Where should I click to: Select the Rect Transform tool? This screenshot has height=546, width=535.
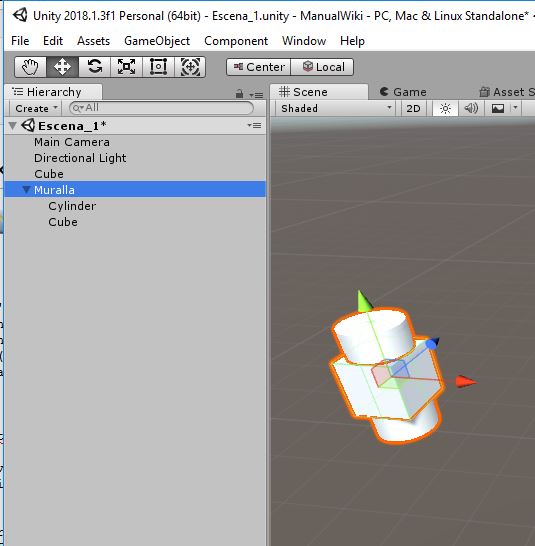point(158,67)
